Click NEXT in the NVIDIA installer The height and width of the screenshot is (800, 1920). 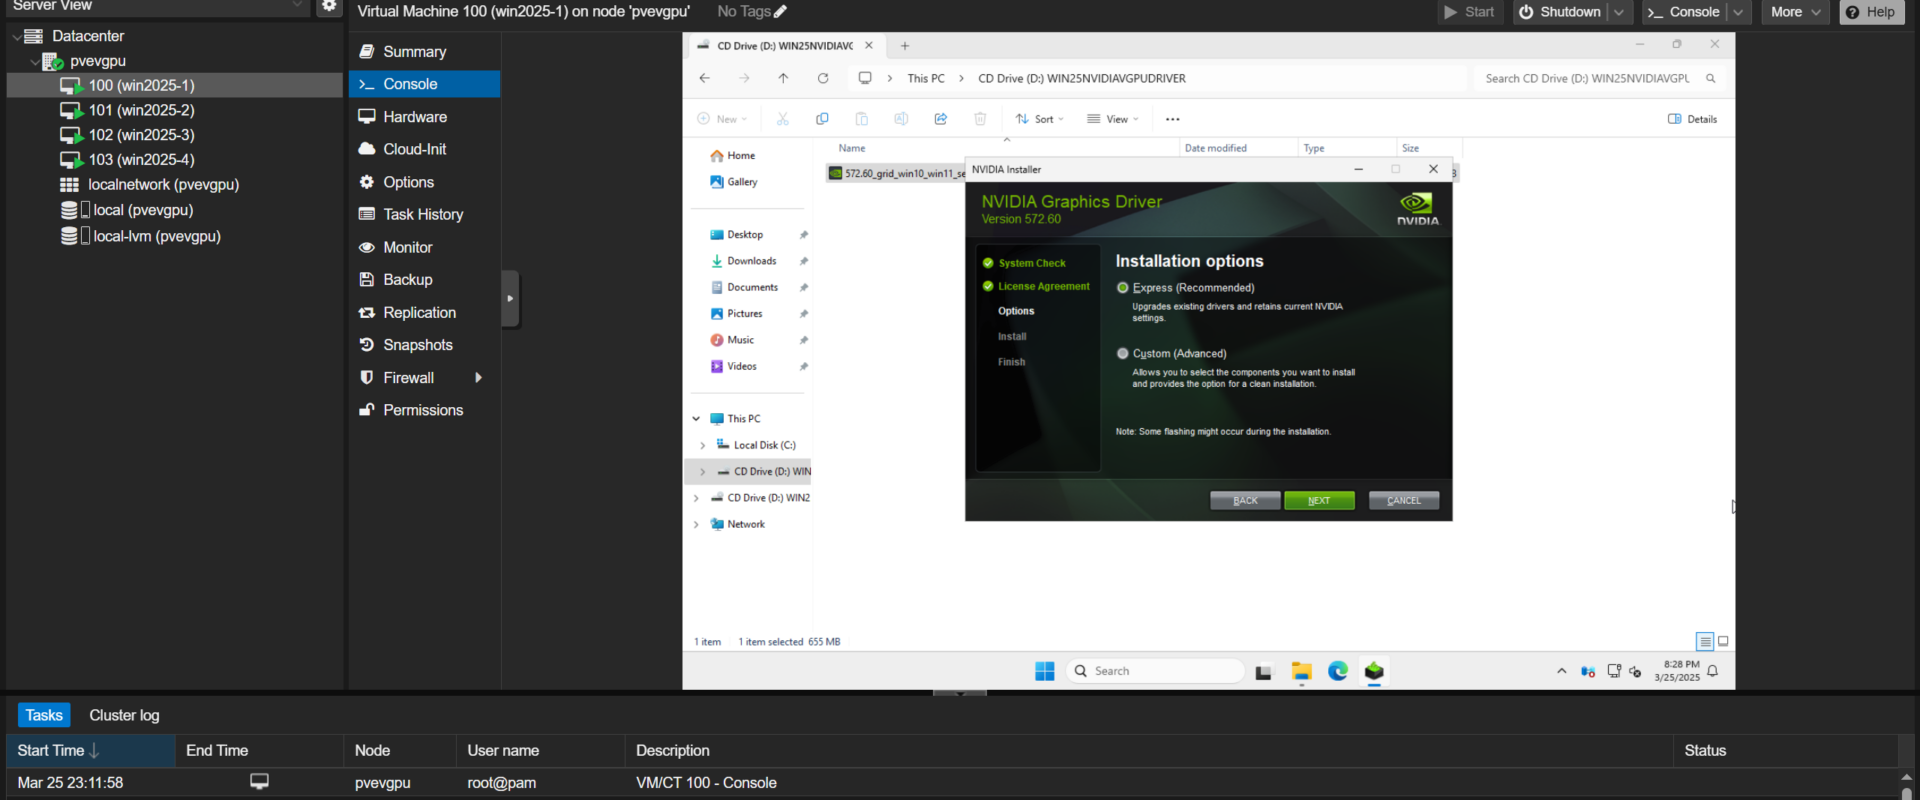click(1319, 500)
